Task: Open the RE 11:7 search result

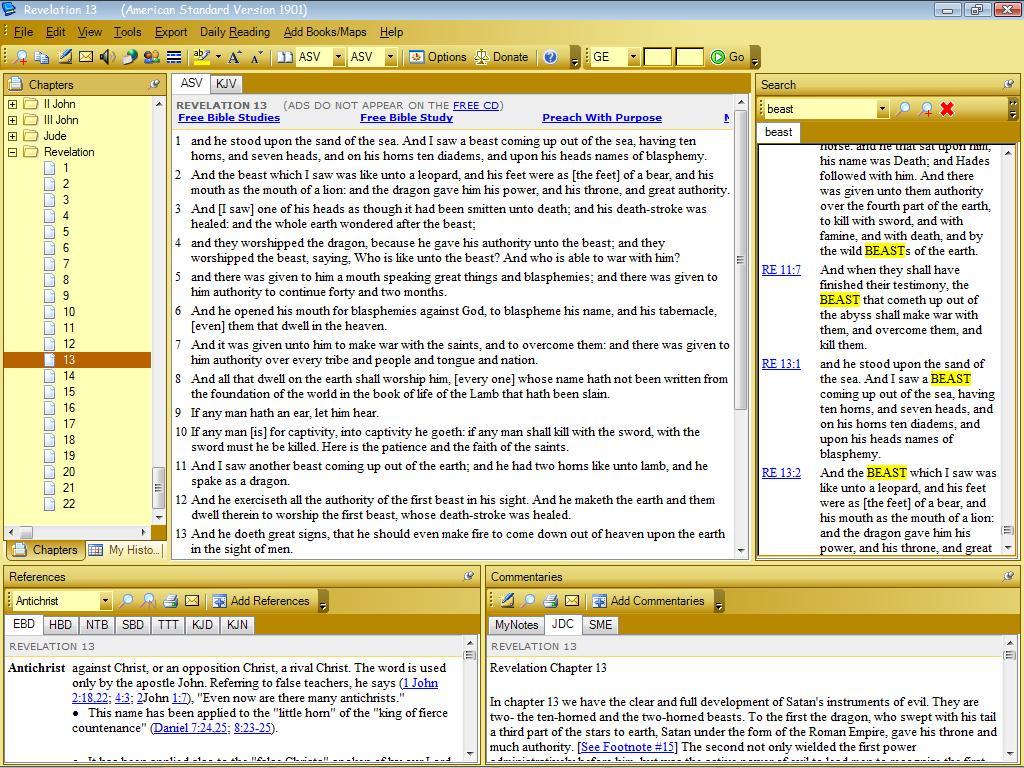Action: (781, 270)
